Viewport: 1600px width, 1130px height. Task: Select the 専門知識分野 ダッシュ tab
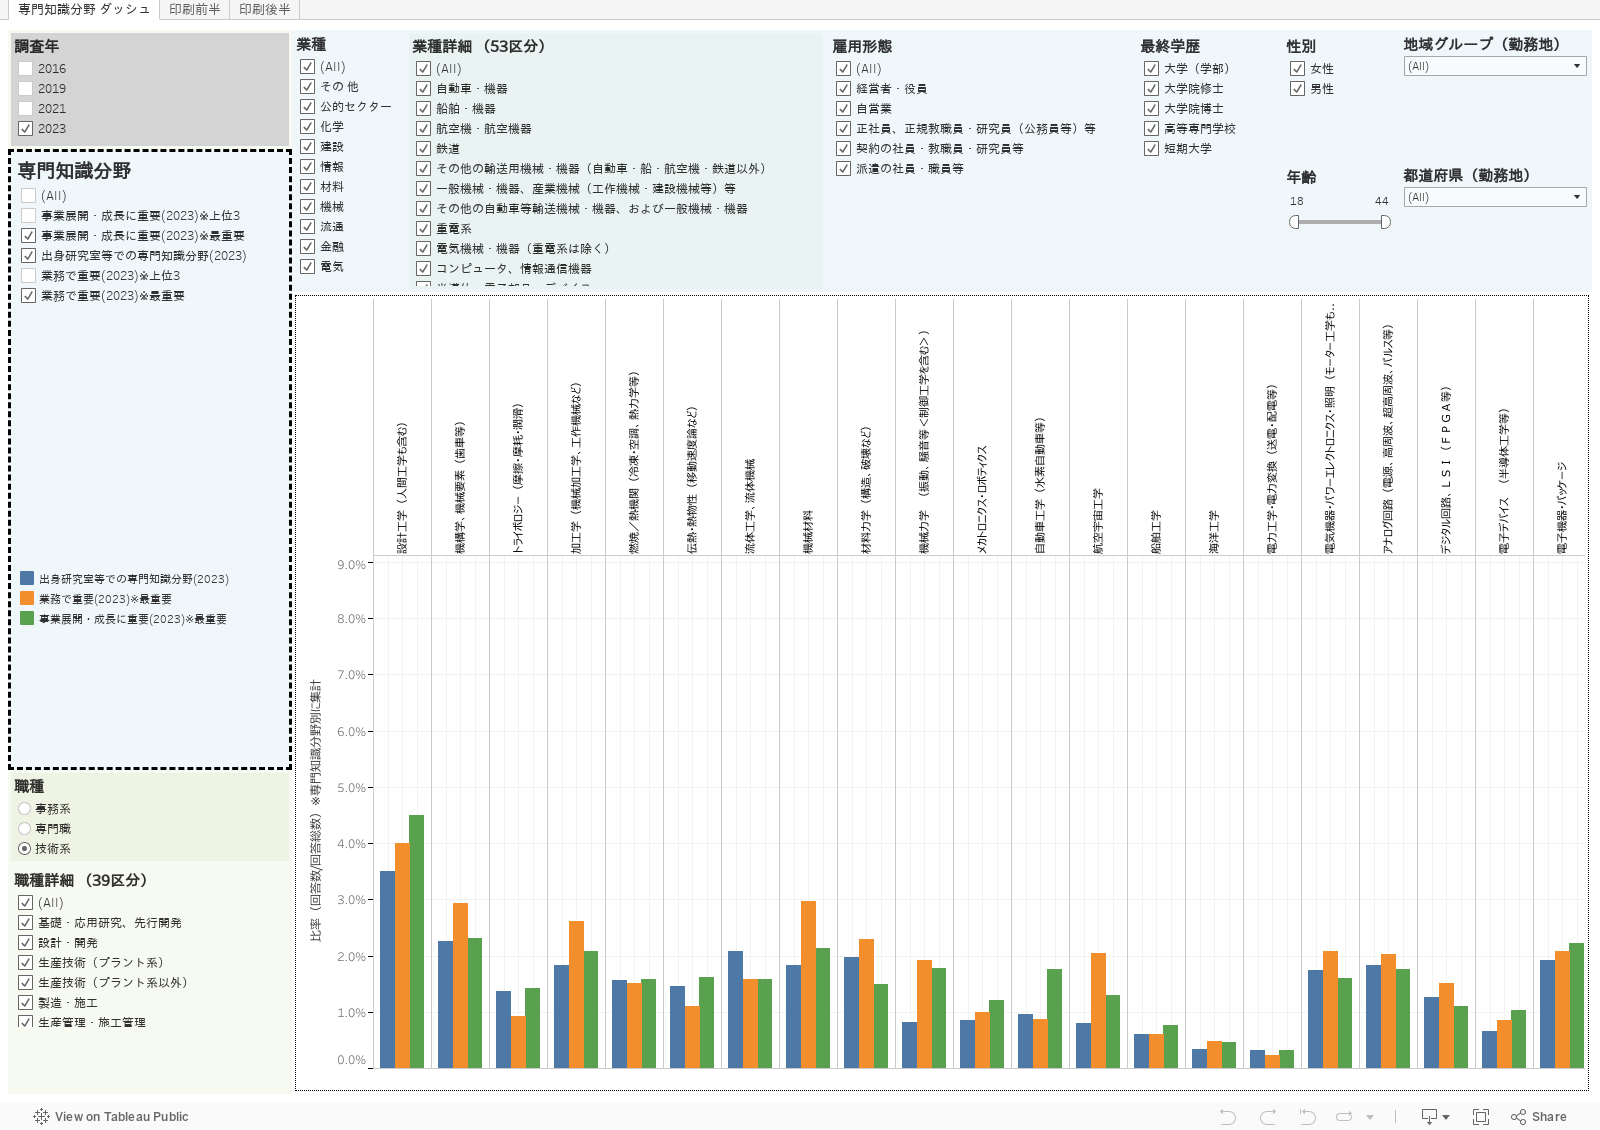click(84, 9)
